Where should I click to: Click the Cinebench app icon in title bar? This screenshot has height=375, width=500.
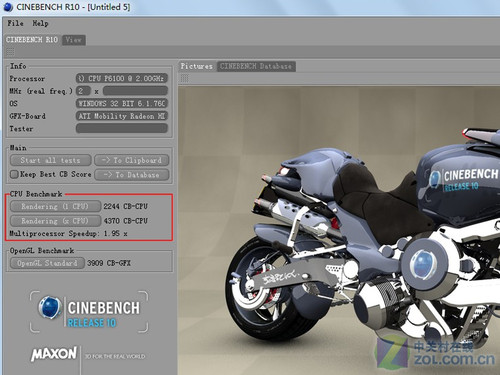click(8, 7)
